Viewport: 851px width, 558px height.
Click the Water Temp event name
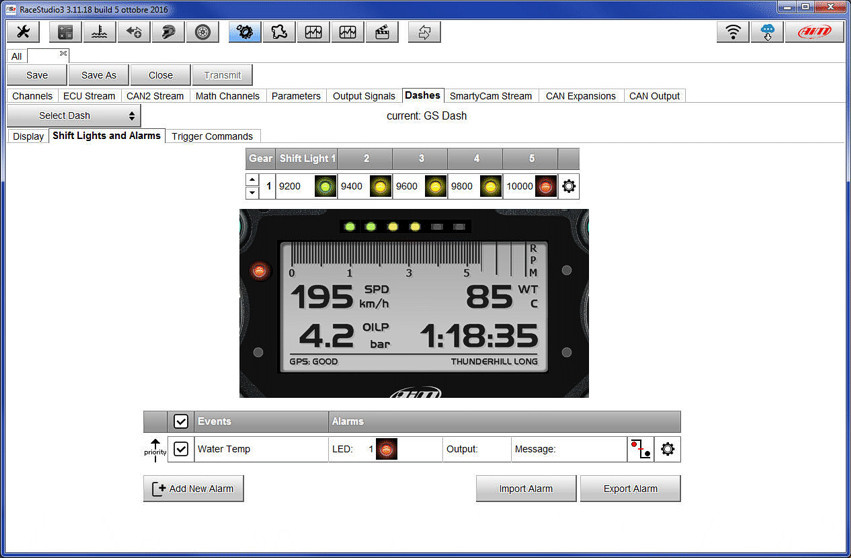click(224, 449)
